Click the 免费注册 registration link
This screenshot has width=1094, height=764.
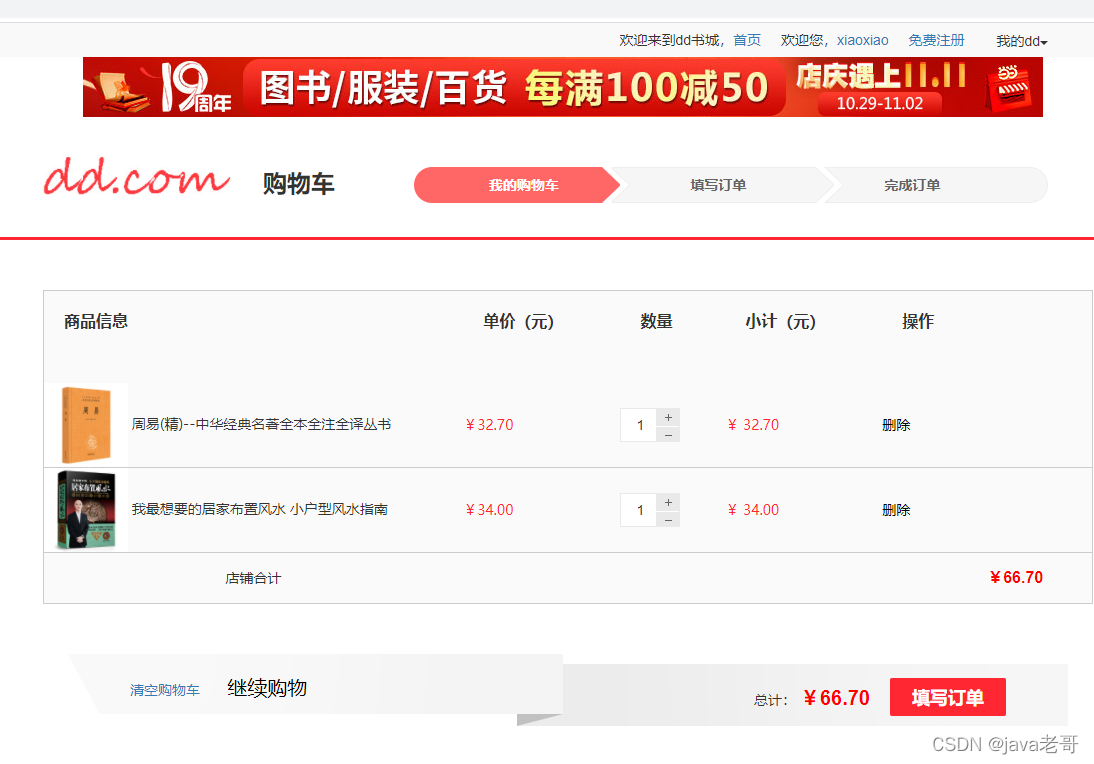coord(936,40)
